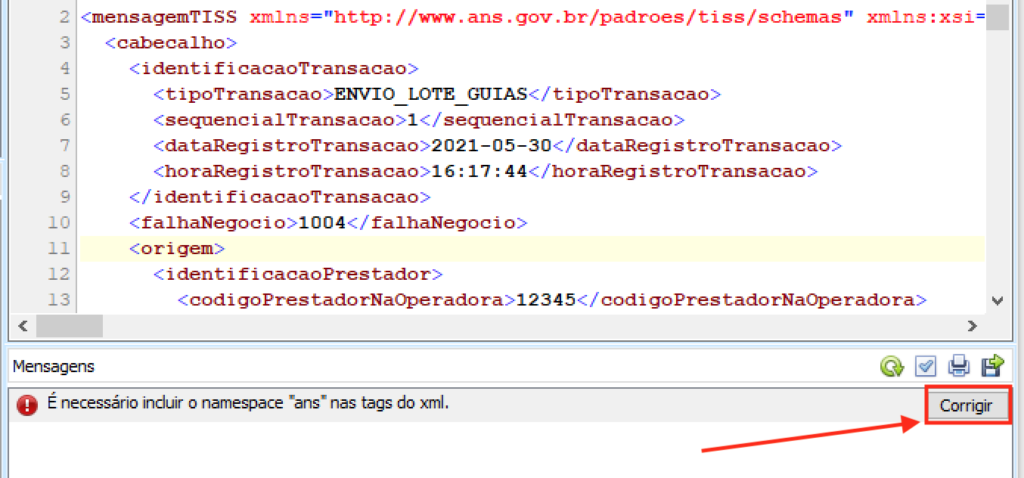Select the namespace "ans" error message
The width and height of the screenshot is (1024, 478).
coord(249,404)
